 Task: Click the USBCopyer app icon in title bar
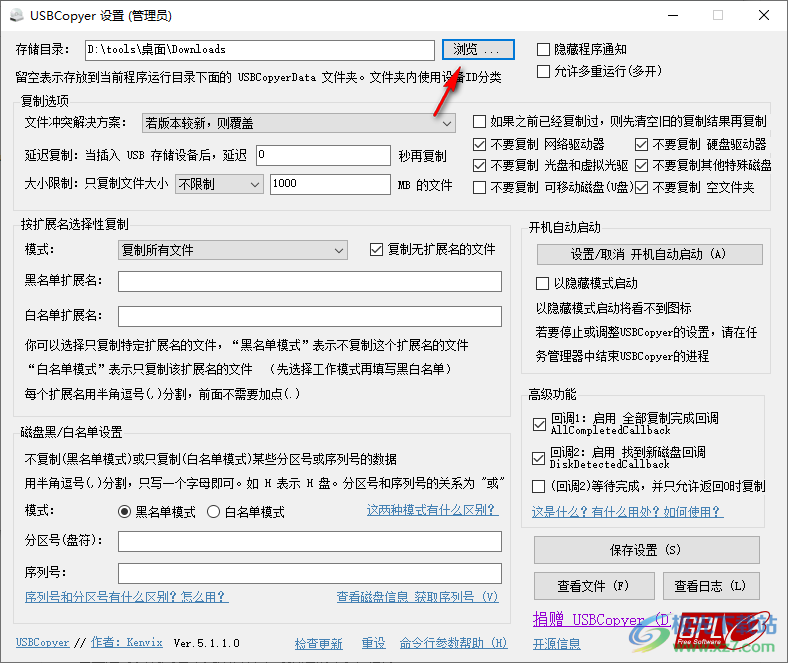pos(16,16)
